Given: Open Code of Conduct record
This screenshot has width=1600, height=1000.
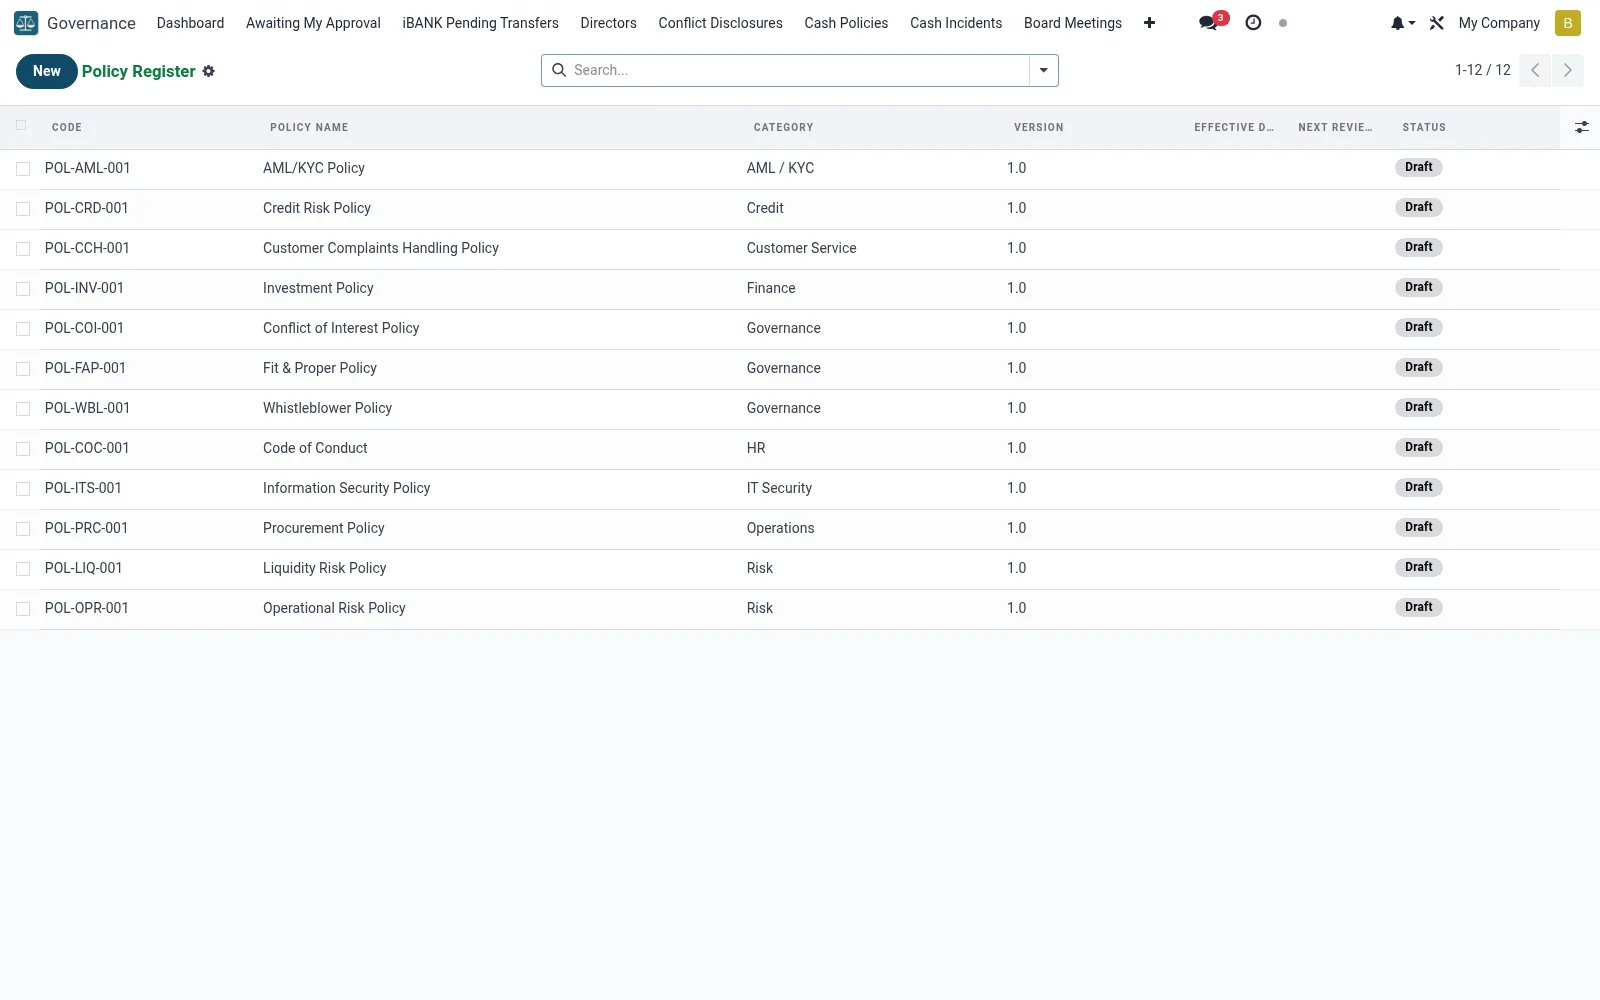Looking at the screenshot, I should [315, 448].
